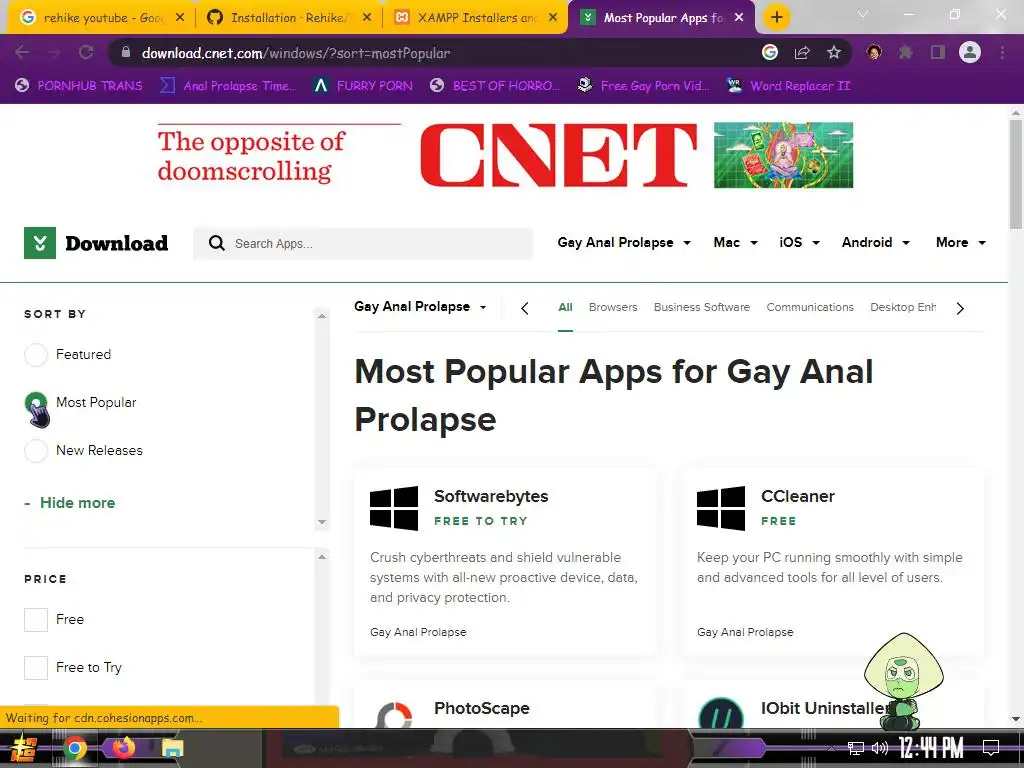
Task: Check the Free to Try price filter
Action: tap(36, 668)
